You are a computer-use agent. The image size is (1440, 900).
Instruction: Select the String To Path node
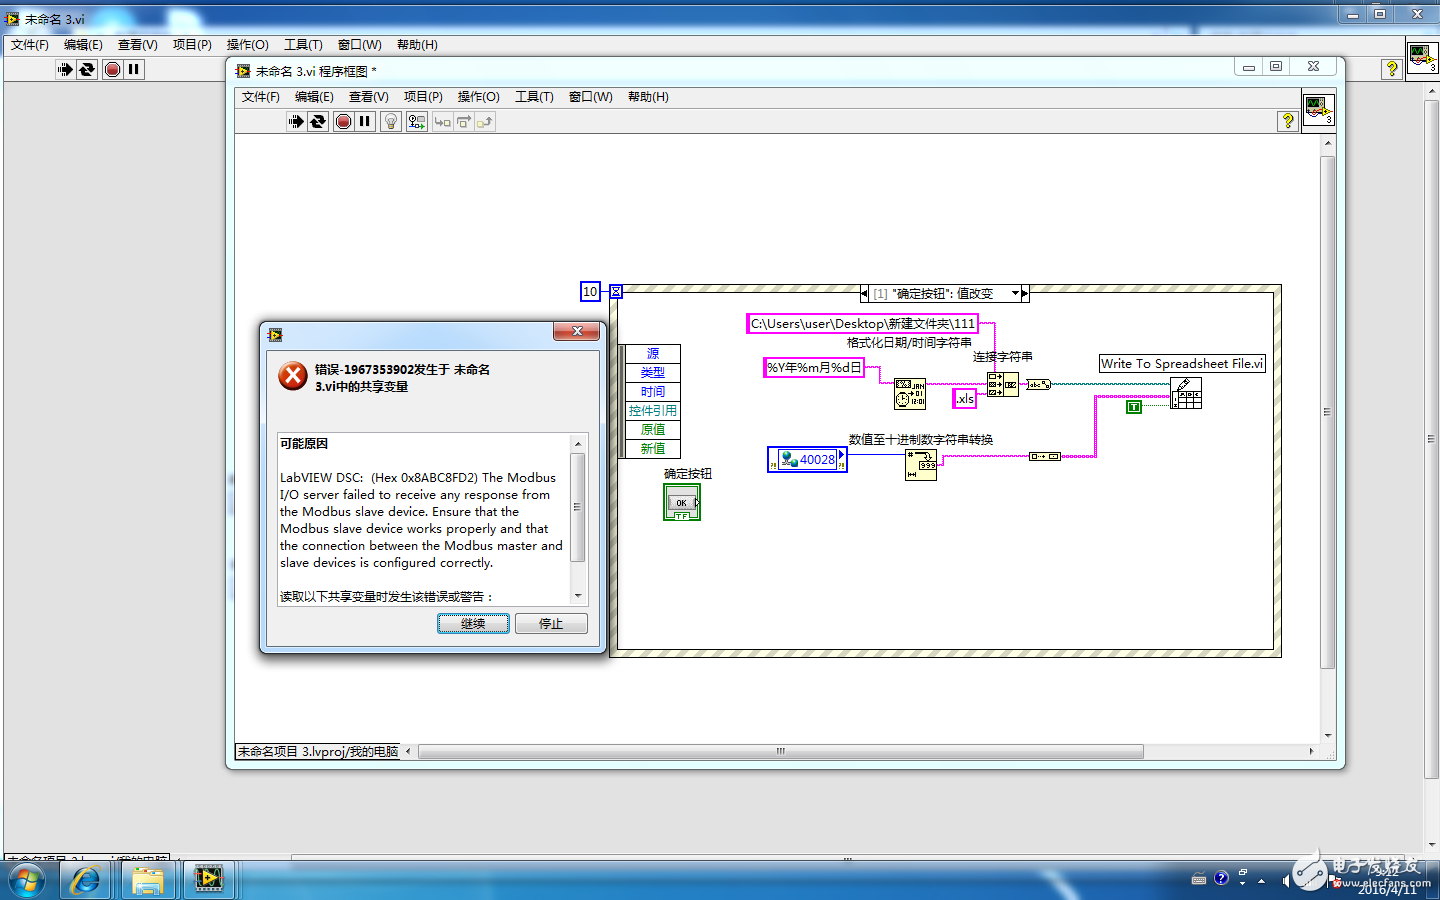tap(1038, 385)
